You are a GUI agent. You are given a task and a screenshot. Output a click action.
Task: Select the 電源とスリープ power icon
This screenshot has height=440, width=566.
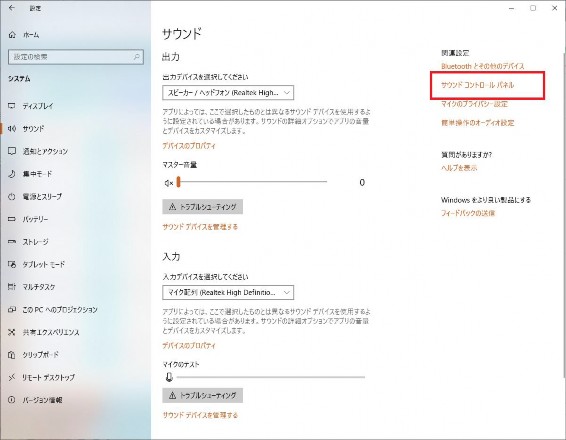coord(12,197)
